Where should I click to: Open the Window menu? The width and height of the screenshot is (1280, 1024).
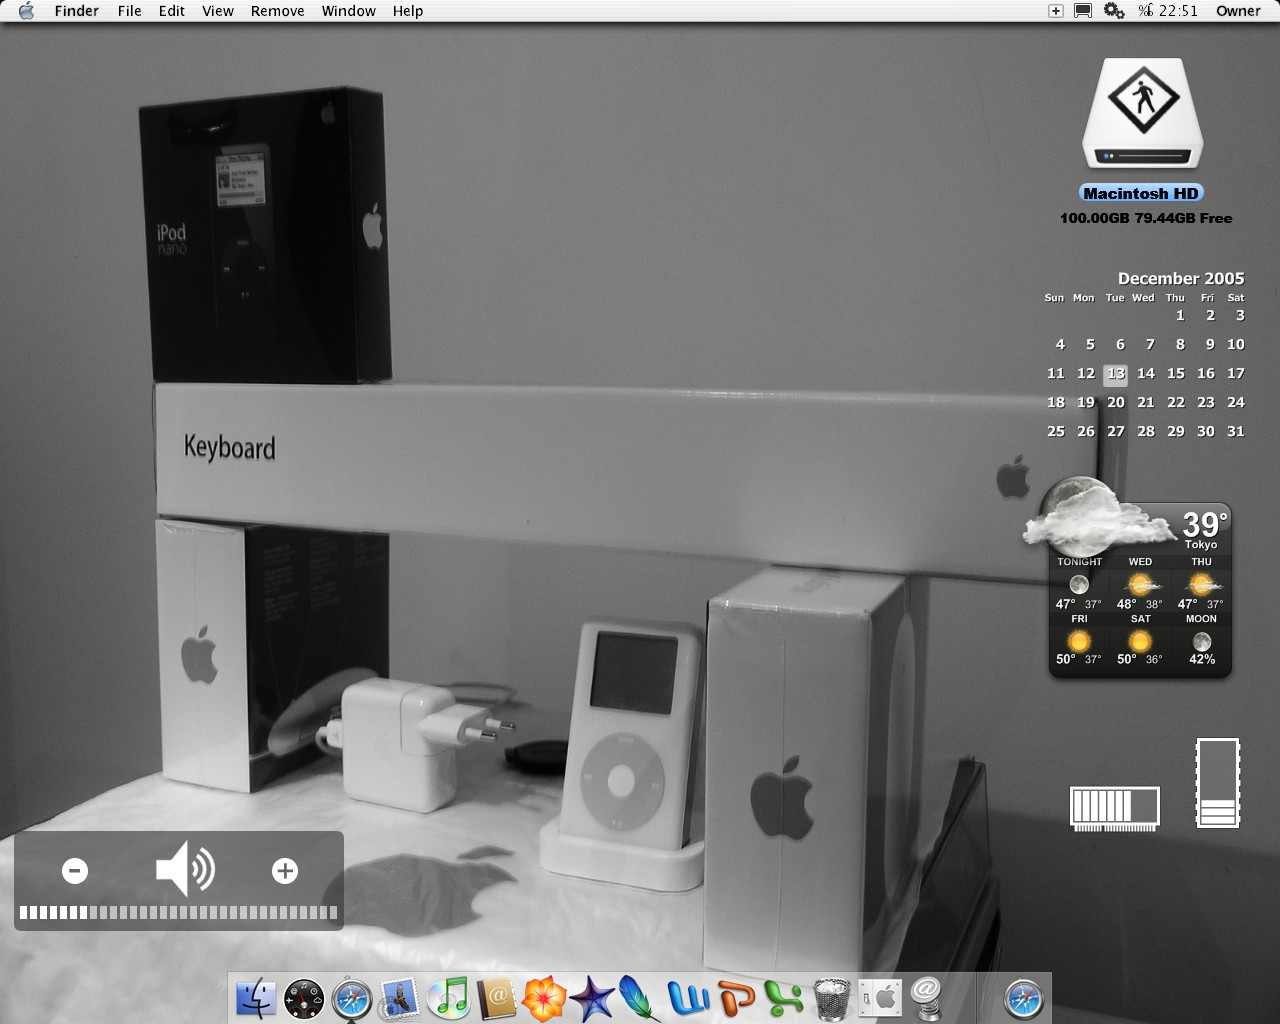349,11
